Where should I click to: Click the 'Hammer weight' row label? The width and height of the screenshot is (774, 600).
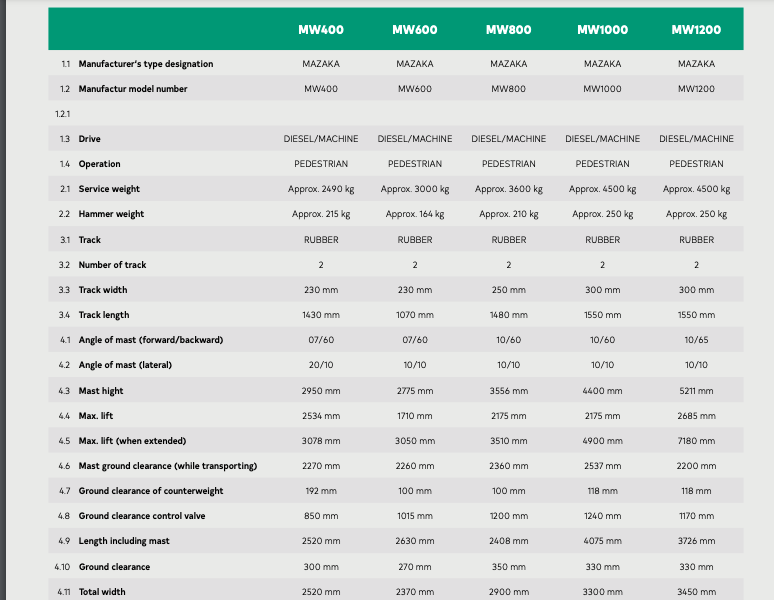111,214
